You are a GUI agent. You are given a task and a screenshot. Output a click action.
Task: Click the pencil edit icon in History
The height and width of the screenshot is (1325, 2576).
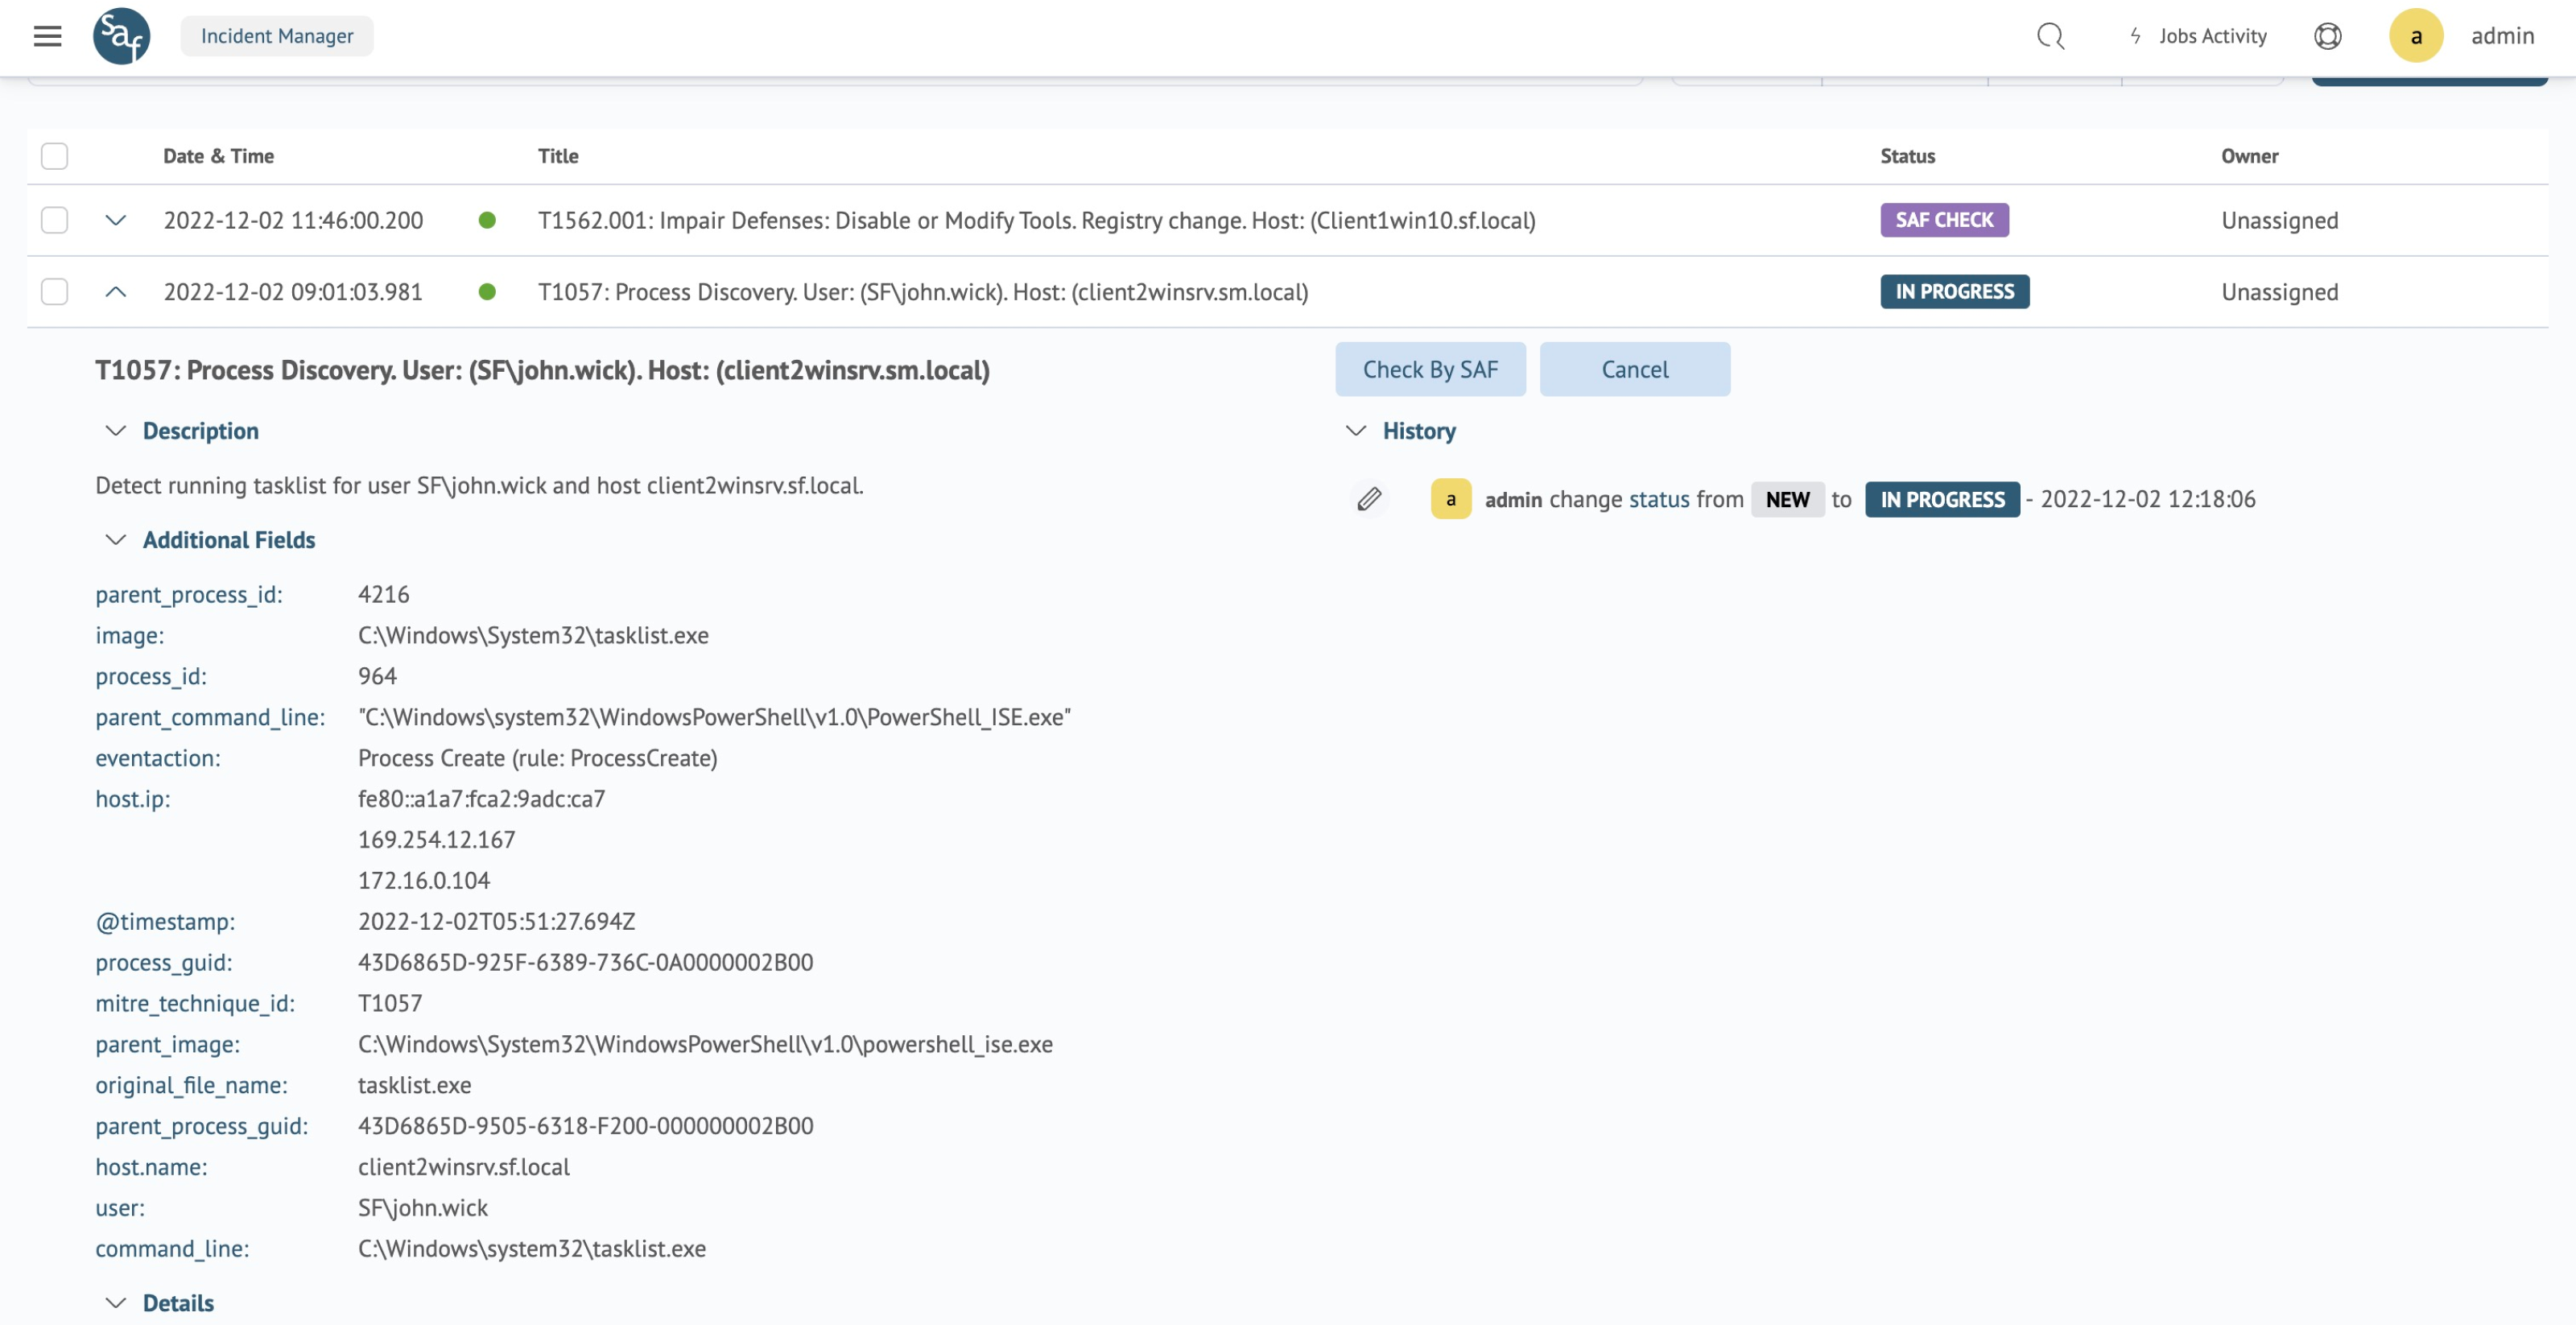pos(1369,498)
